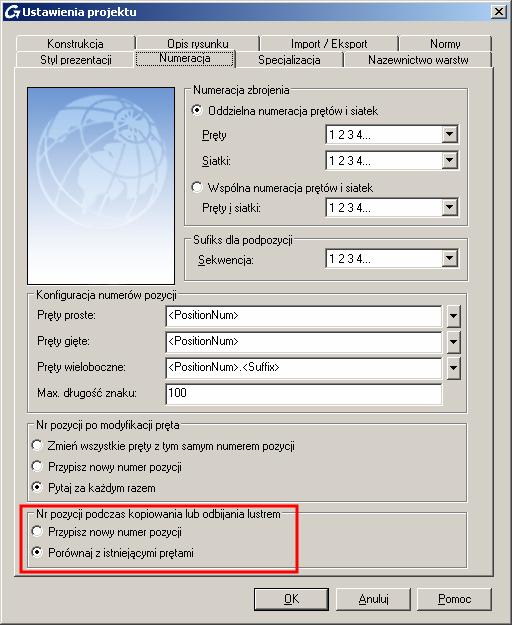
Task: Select the 'Numeracja' tab
Action: [x=184, y=58]
